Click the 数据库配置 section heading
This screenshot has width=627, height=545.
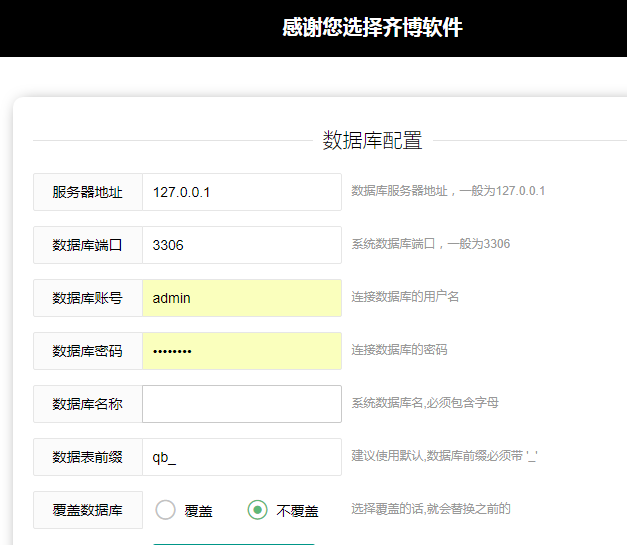click(x=372, y=140)
